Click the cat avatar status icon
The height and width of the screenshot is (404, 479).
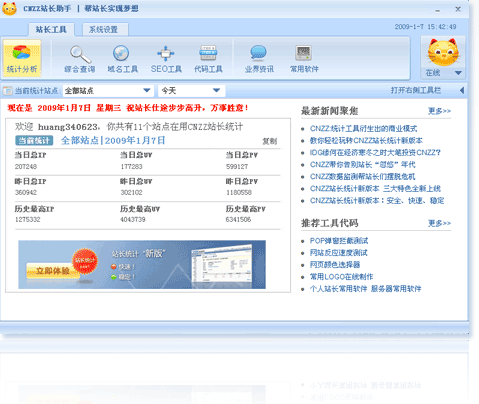(443, 53)
